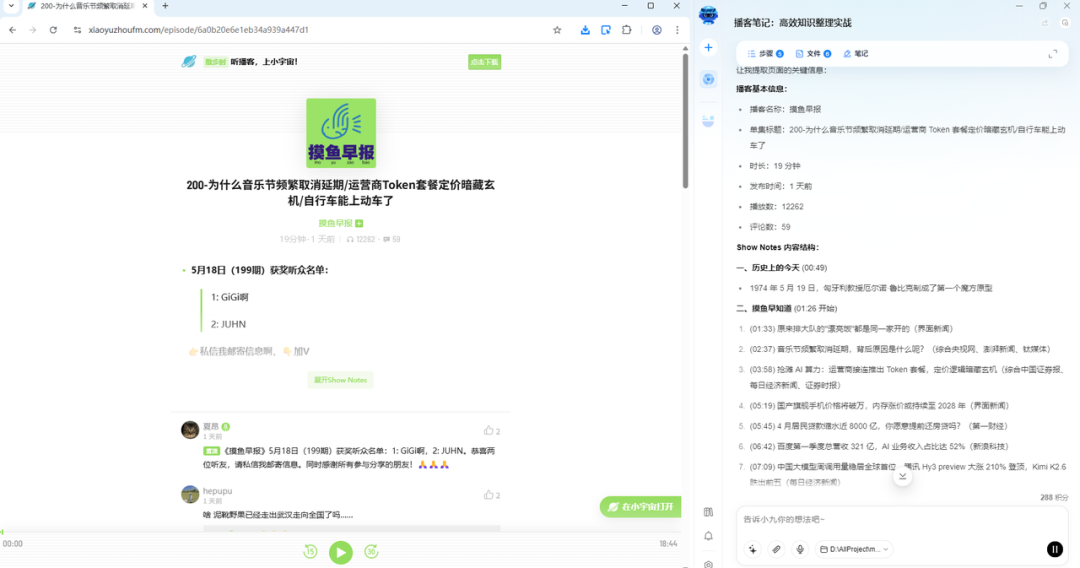The image size is (1080, 568).
Task: Open notifications bell in assistant sidebar
Action: click(708, 536)
